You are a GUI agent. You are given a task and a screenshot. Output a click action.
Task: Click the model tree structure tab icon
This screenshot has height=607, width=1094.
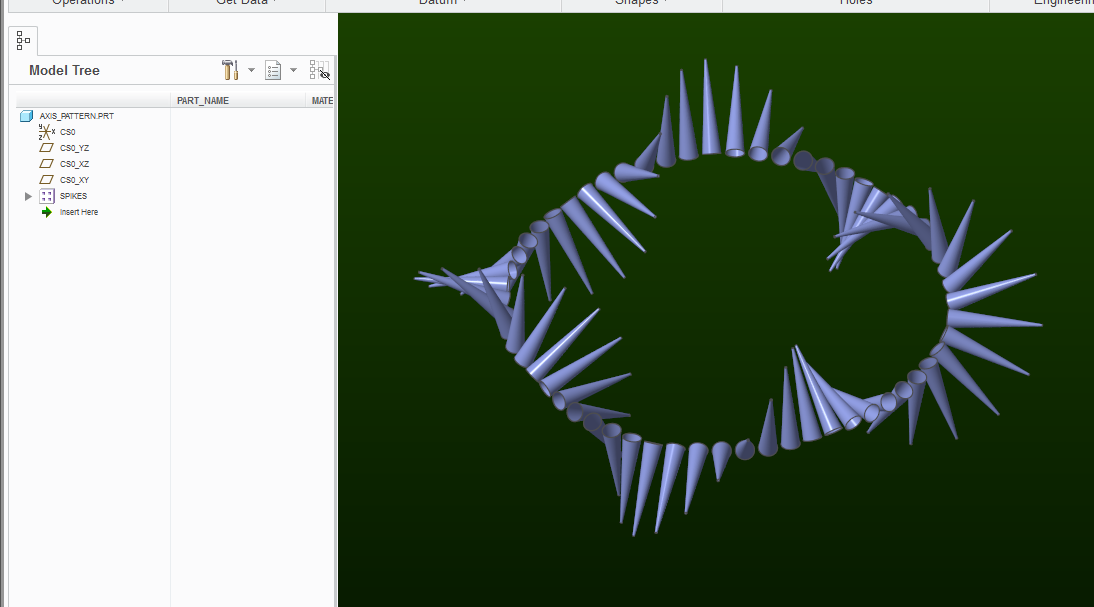23,40
